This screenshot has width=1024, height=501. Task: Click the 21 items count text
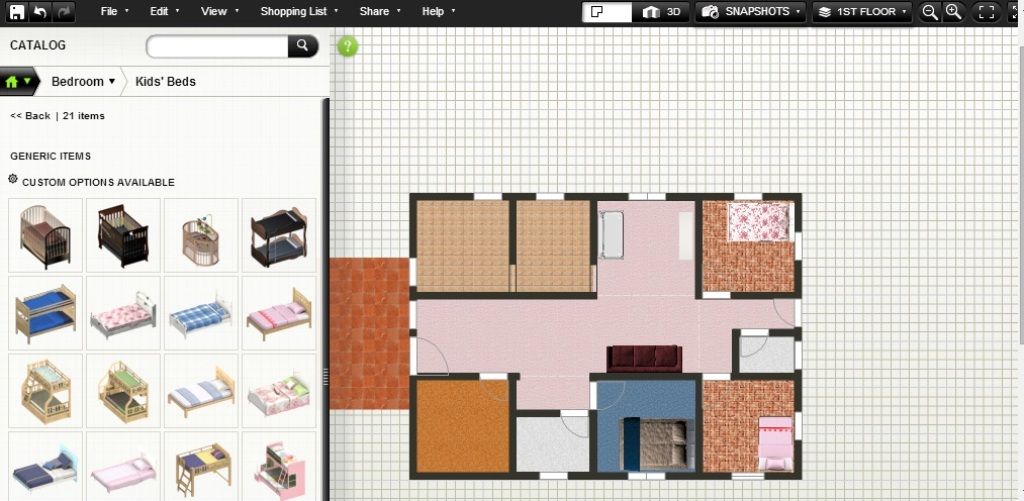[x=84, y=116]
